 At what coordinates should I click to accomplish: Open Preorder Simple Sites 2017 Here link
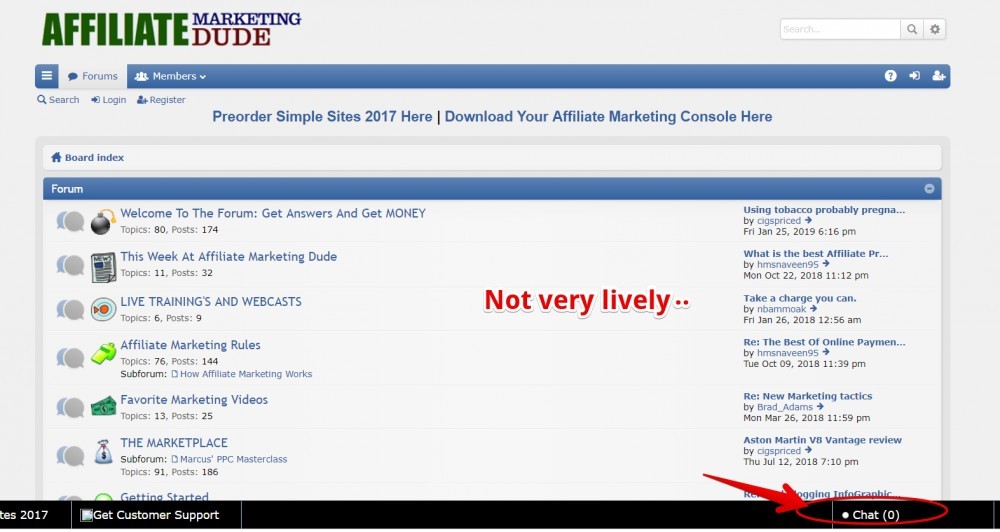point(322,117)
